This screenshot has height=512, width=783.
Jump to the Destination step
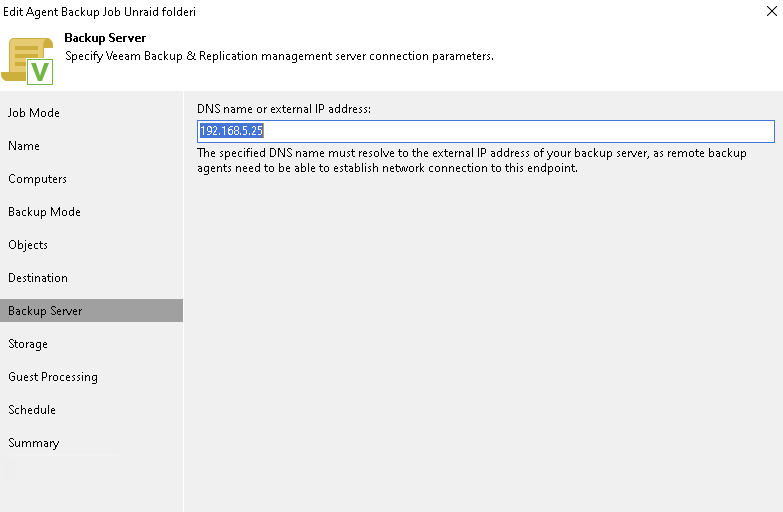[x=37, y=278]
